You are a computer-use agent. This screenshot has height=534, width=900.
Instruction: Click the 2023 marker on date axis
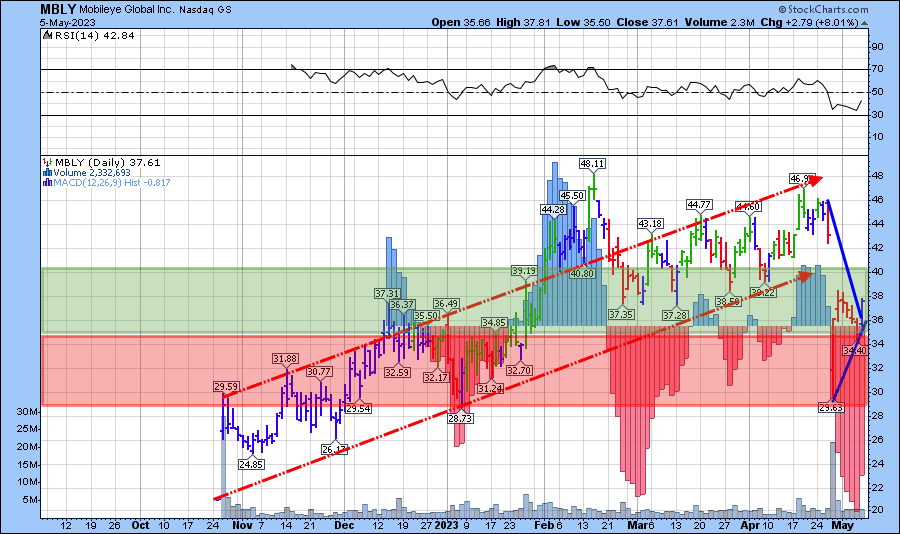(x=445, y=524)
